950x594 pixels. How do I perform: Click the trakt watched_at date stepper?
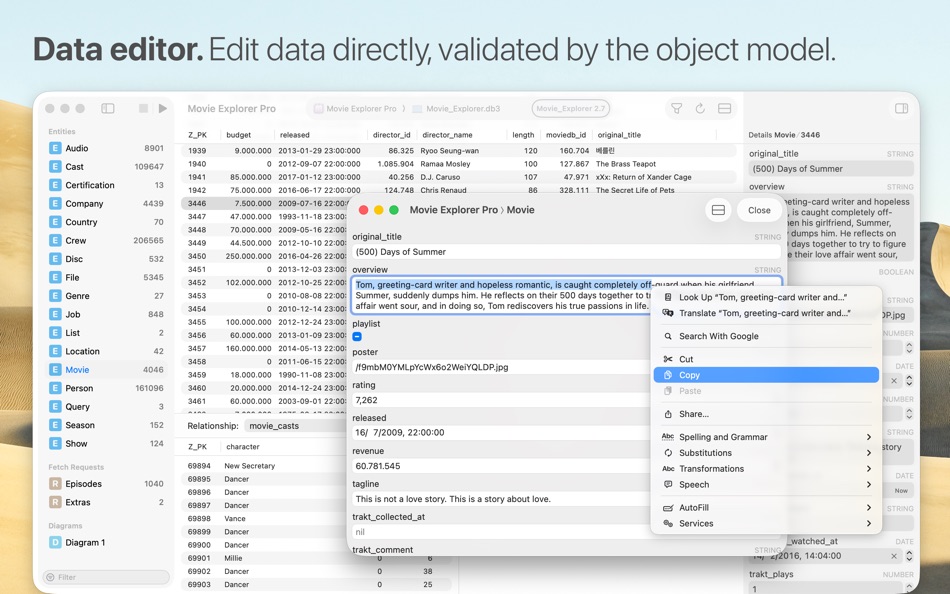tap(909, 556)
